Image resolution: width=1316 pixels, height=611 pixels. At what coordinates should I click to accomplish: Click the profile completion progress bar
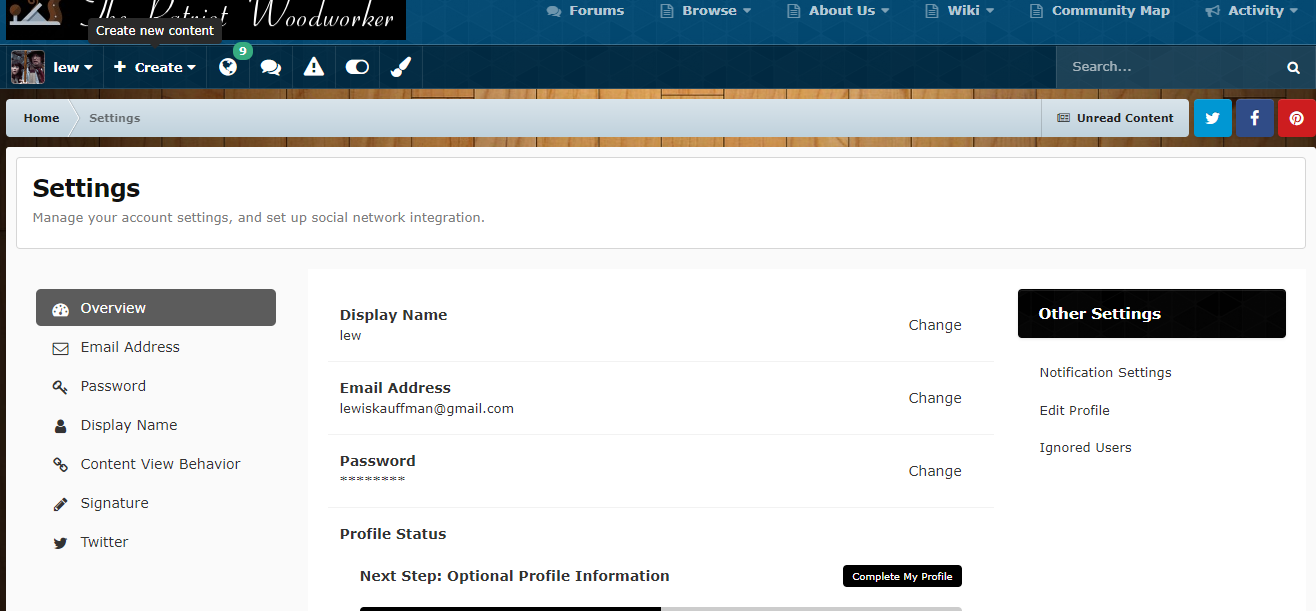(x=660, y=608)
